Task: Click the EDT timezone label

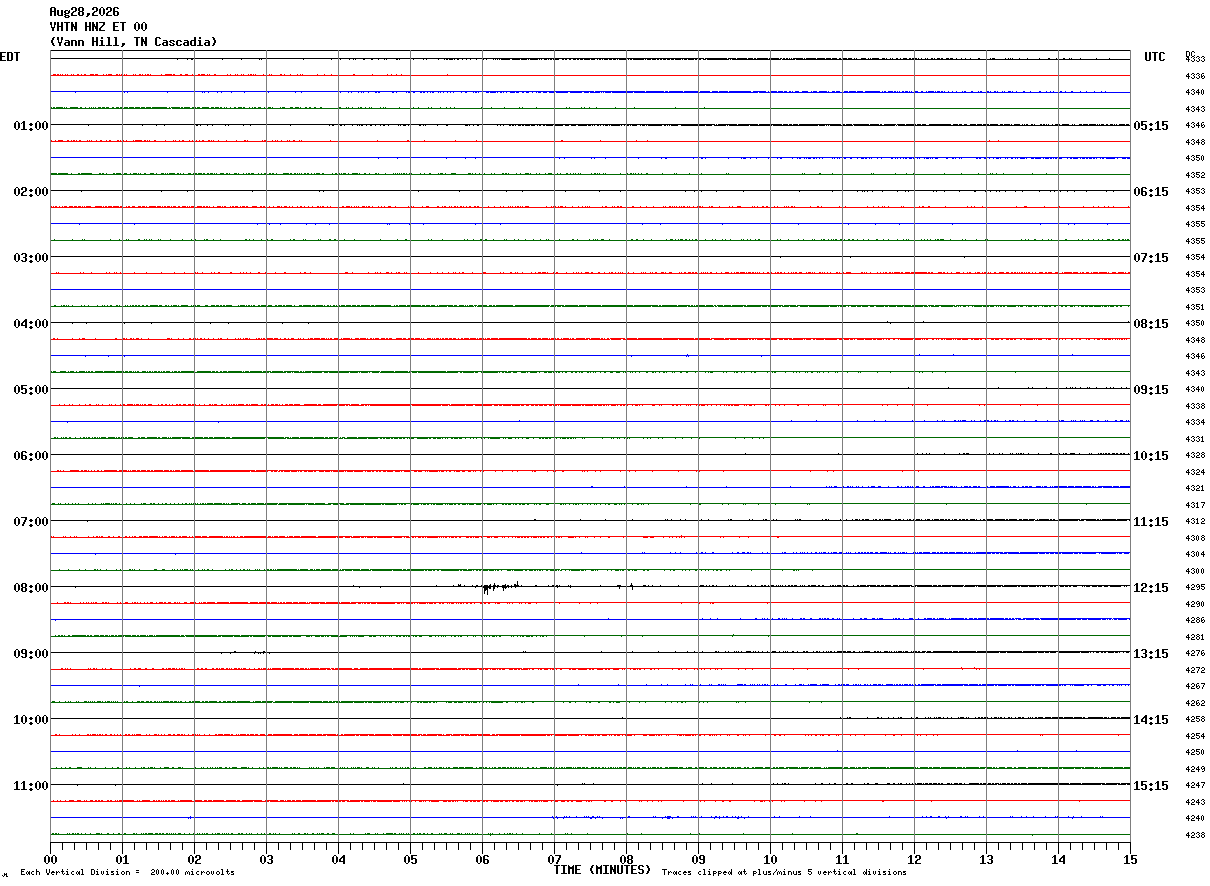Action: click(10, 57)
